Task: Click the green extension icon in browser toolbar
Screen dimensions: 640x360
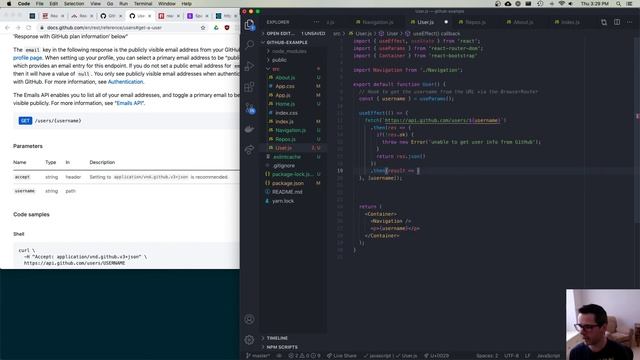Action: pyautogui.click(x=216, y=28)
